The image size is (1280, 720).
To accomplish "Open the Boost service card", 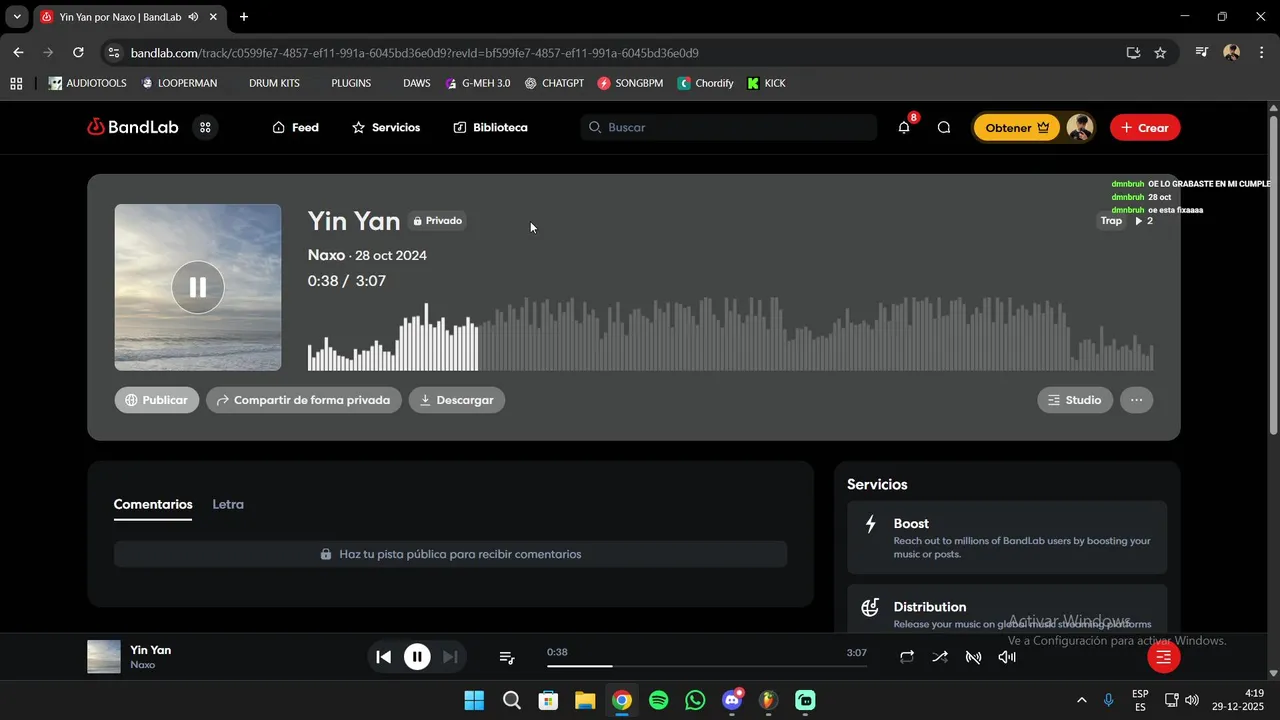I will click(x=1007, y=537).
